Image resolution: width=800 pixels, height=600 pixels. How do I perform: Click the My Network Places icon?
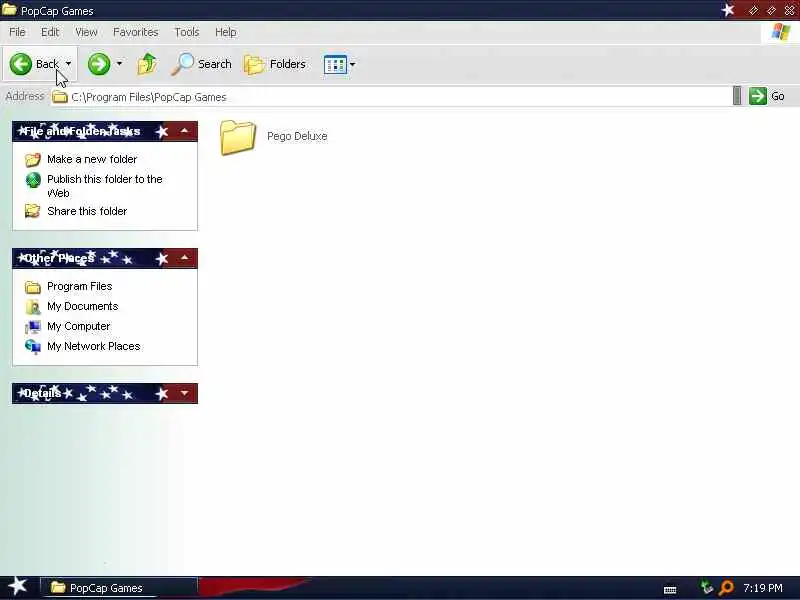(33, 346)
